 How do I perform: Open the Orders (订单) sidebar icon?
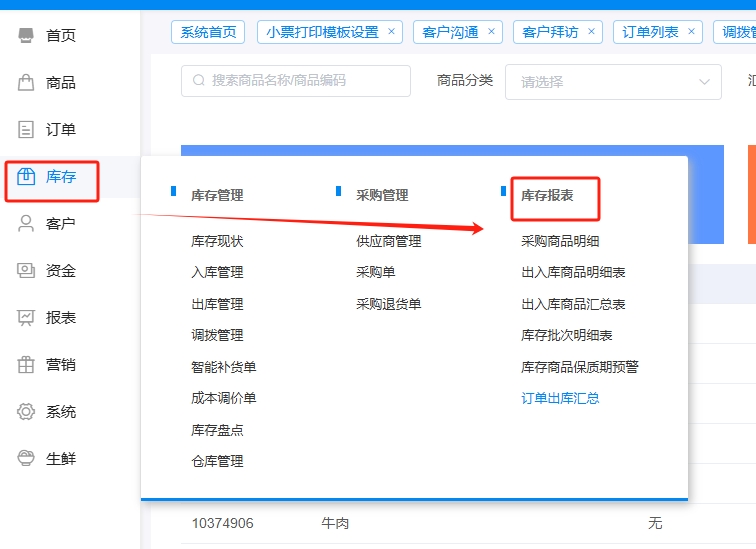(x=27, y=130)
